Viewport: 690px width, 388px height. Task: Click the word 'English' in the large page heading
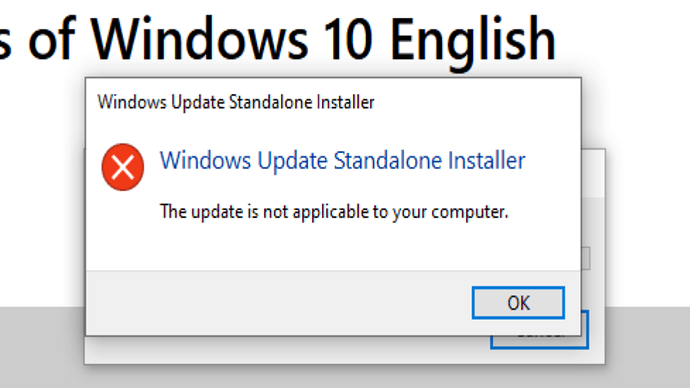point(473,42)
